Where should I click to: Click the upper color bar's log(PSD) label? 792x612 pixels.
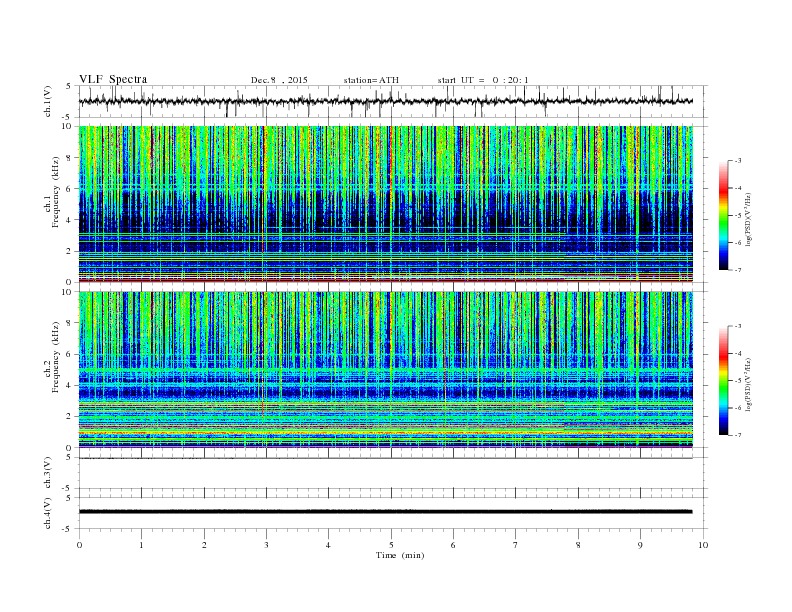748,220
